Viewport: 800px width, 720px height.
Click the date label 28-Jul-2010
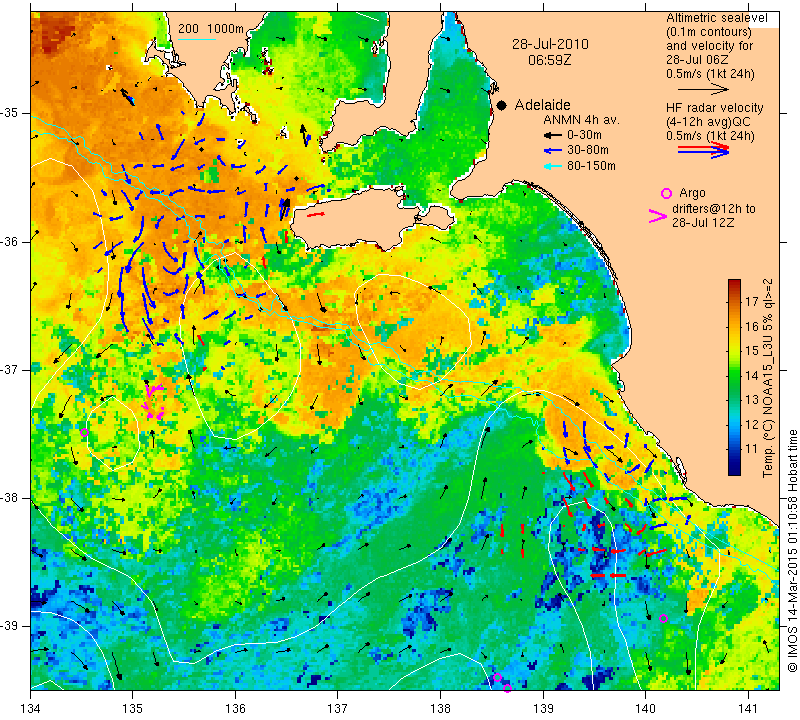click(x=550, y=44)
